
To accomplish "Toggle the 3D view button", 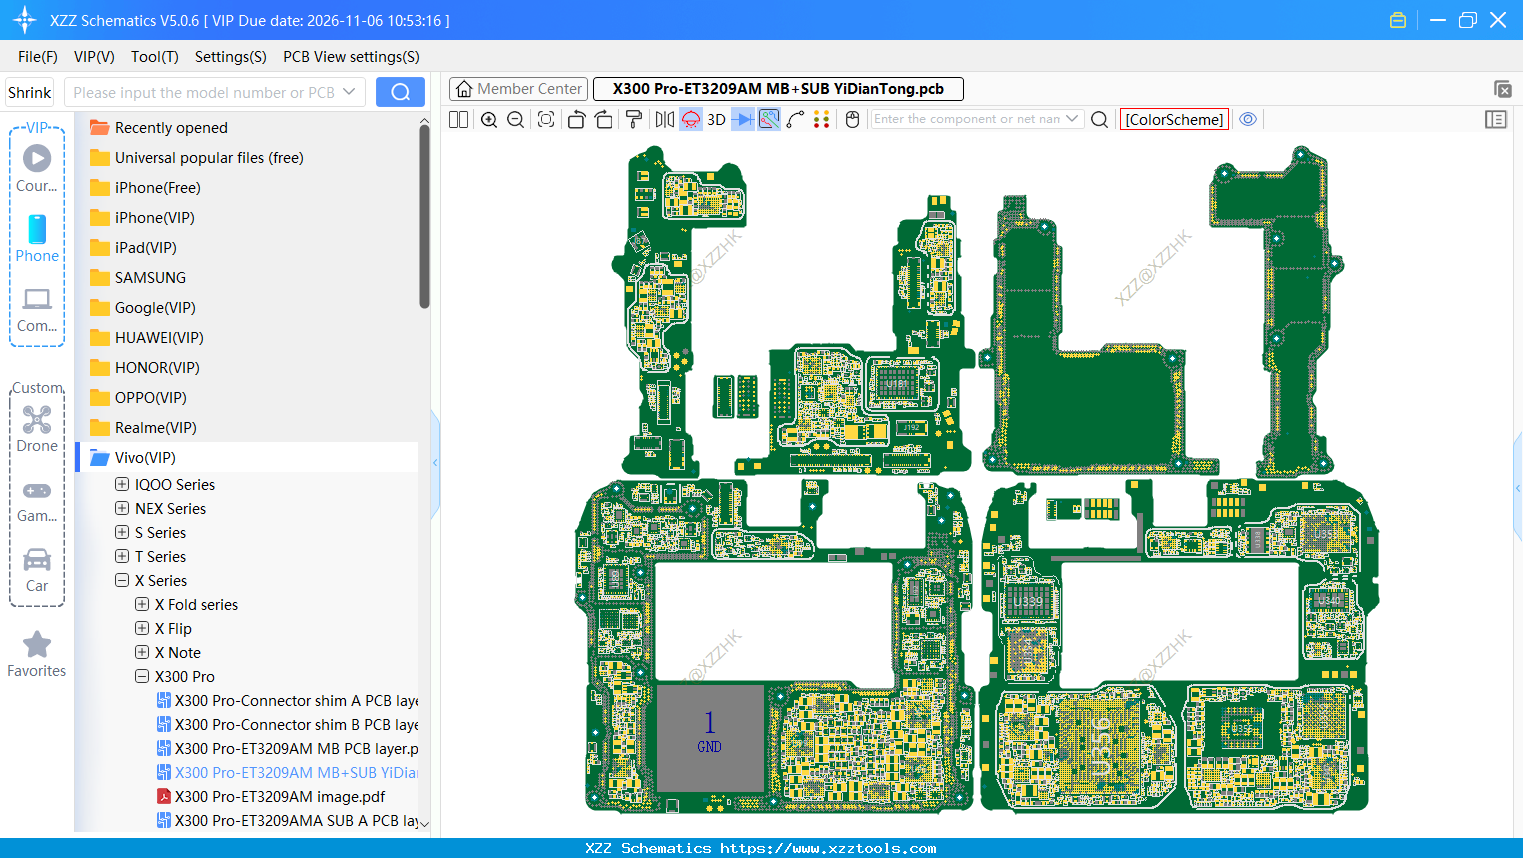I will [x=716, y=119].
